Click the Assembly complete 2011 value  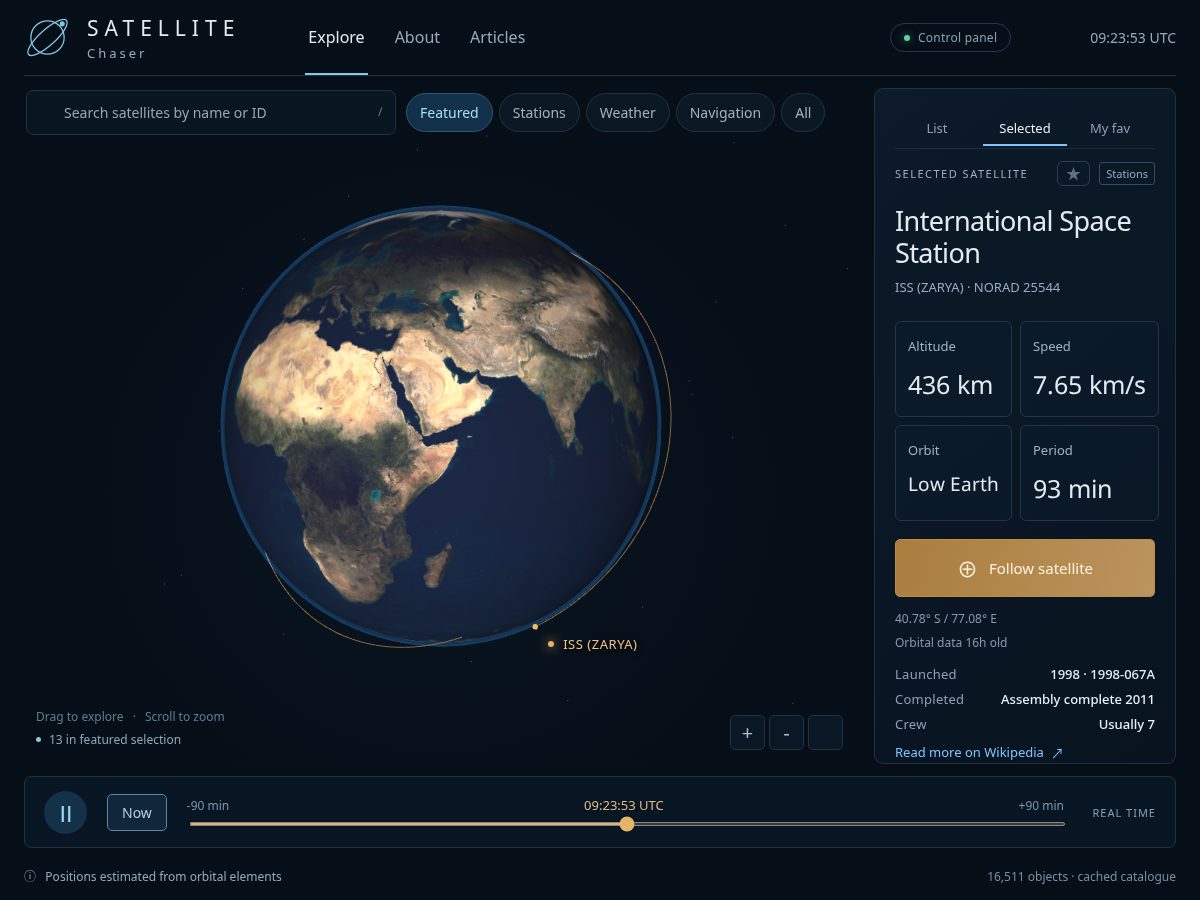[1078, 700]
